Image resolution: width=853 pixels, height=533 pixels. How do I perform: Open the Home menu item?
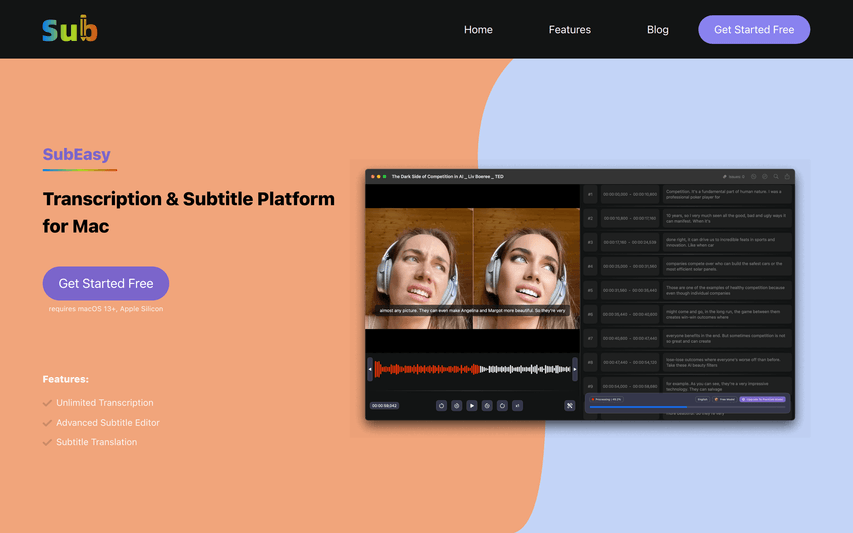[x=478, y=30]
